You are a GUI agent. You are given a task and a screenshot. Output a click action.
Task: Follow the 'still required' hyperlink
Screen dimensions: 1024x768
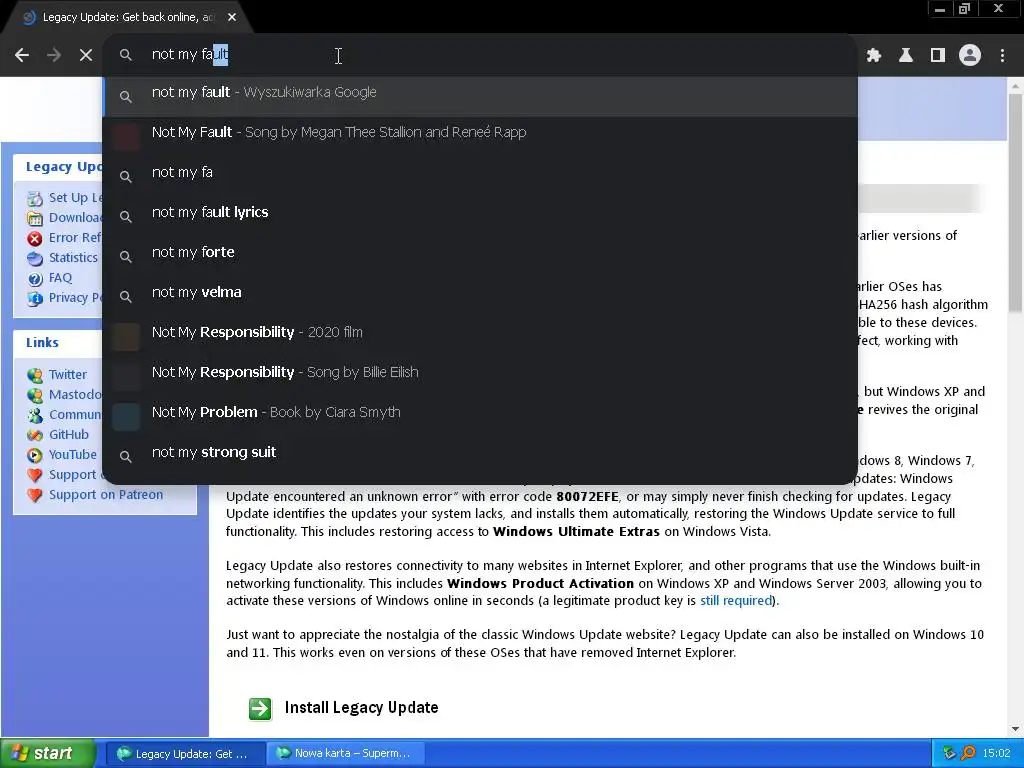(x=736, y=601)
